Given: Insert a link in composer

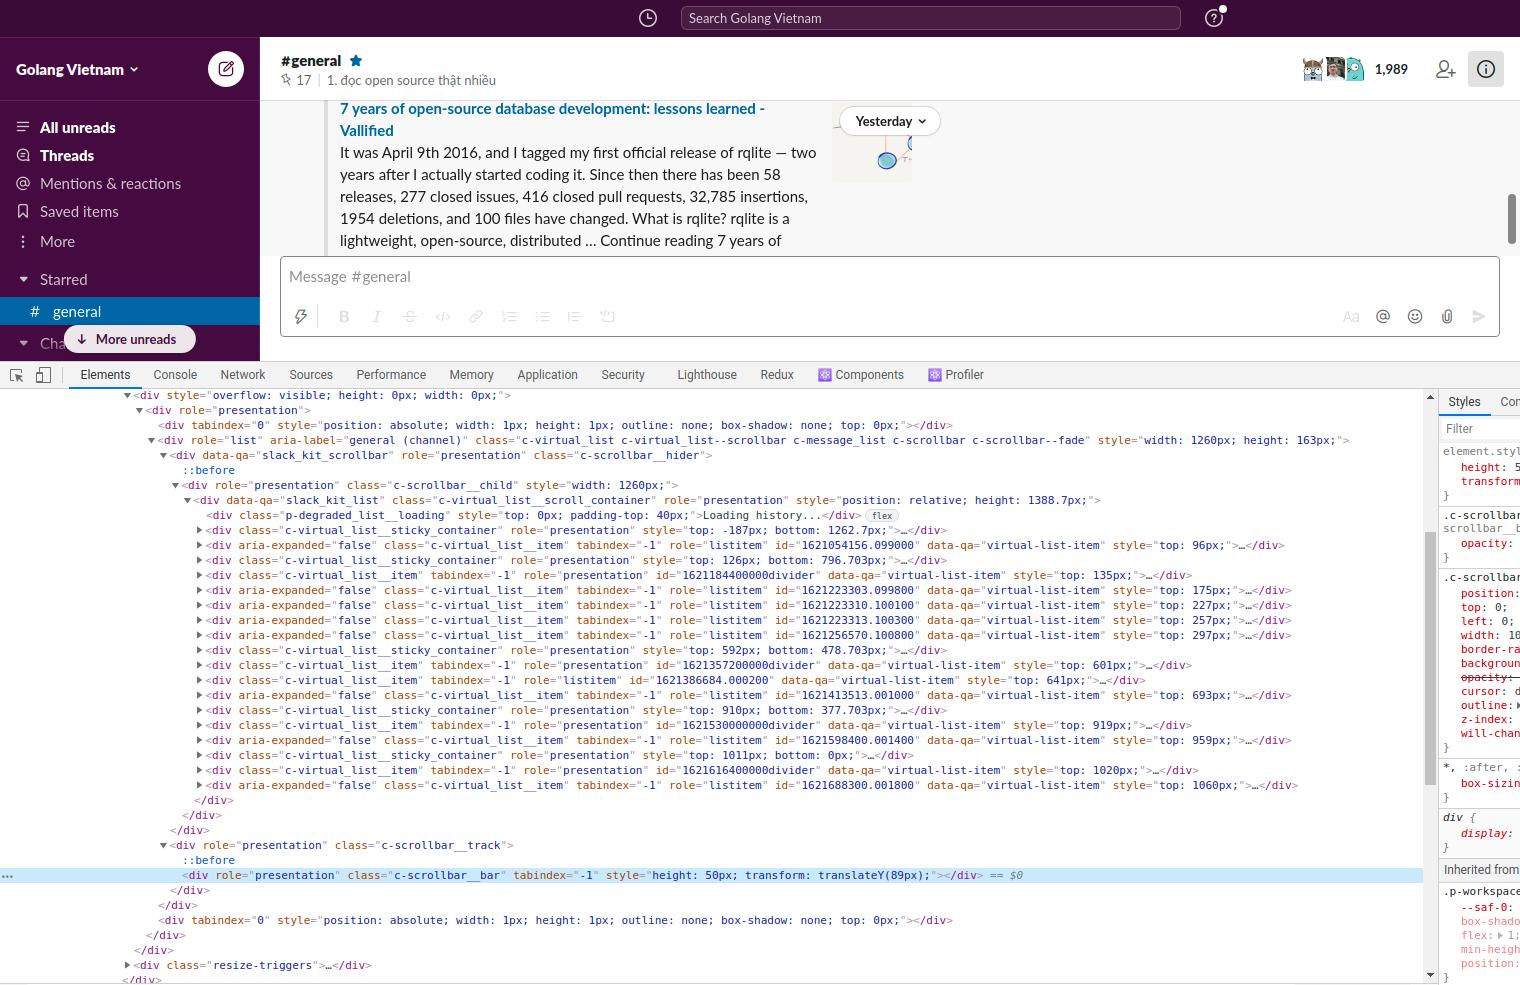Looking at the screenshot, I should tap(476, 316).
